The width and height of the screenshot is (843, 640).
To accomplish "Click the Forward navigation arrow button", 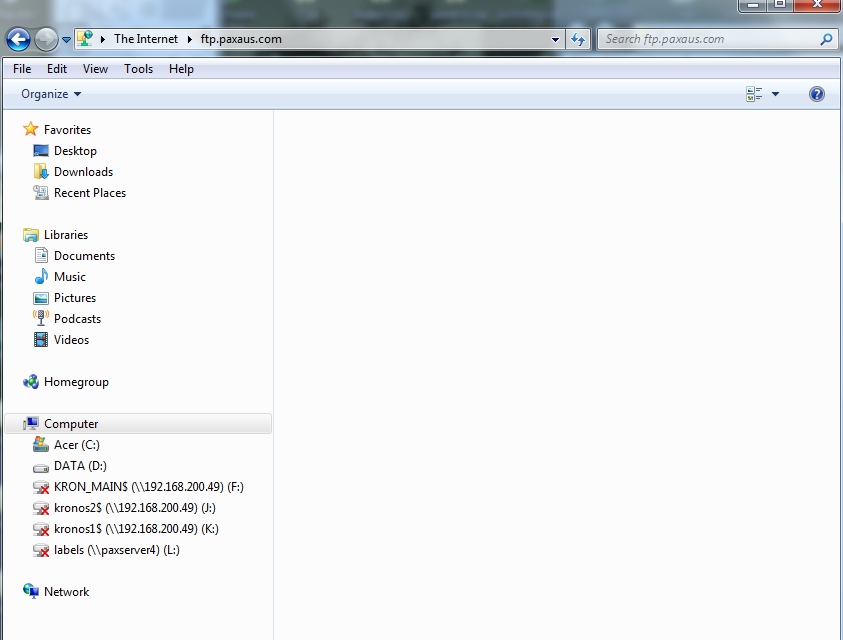I will [x=46, y=39].
